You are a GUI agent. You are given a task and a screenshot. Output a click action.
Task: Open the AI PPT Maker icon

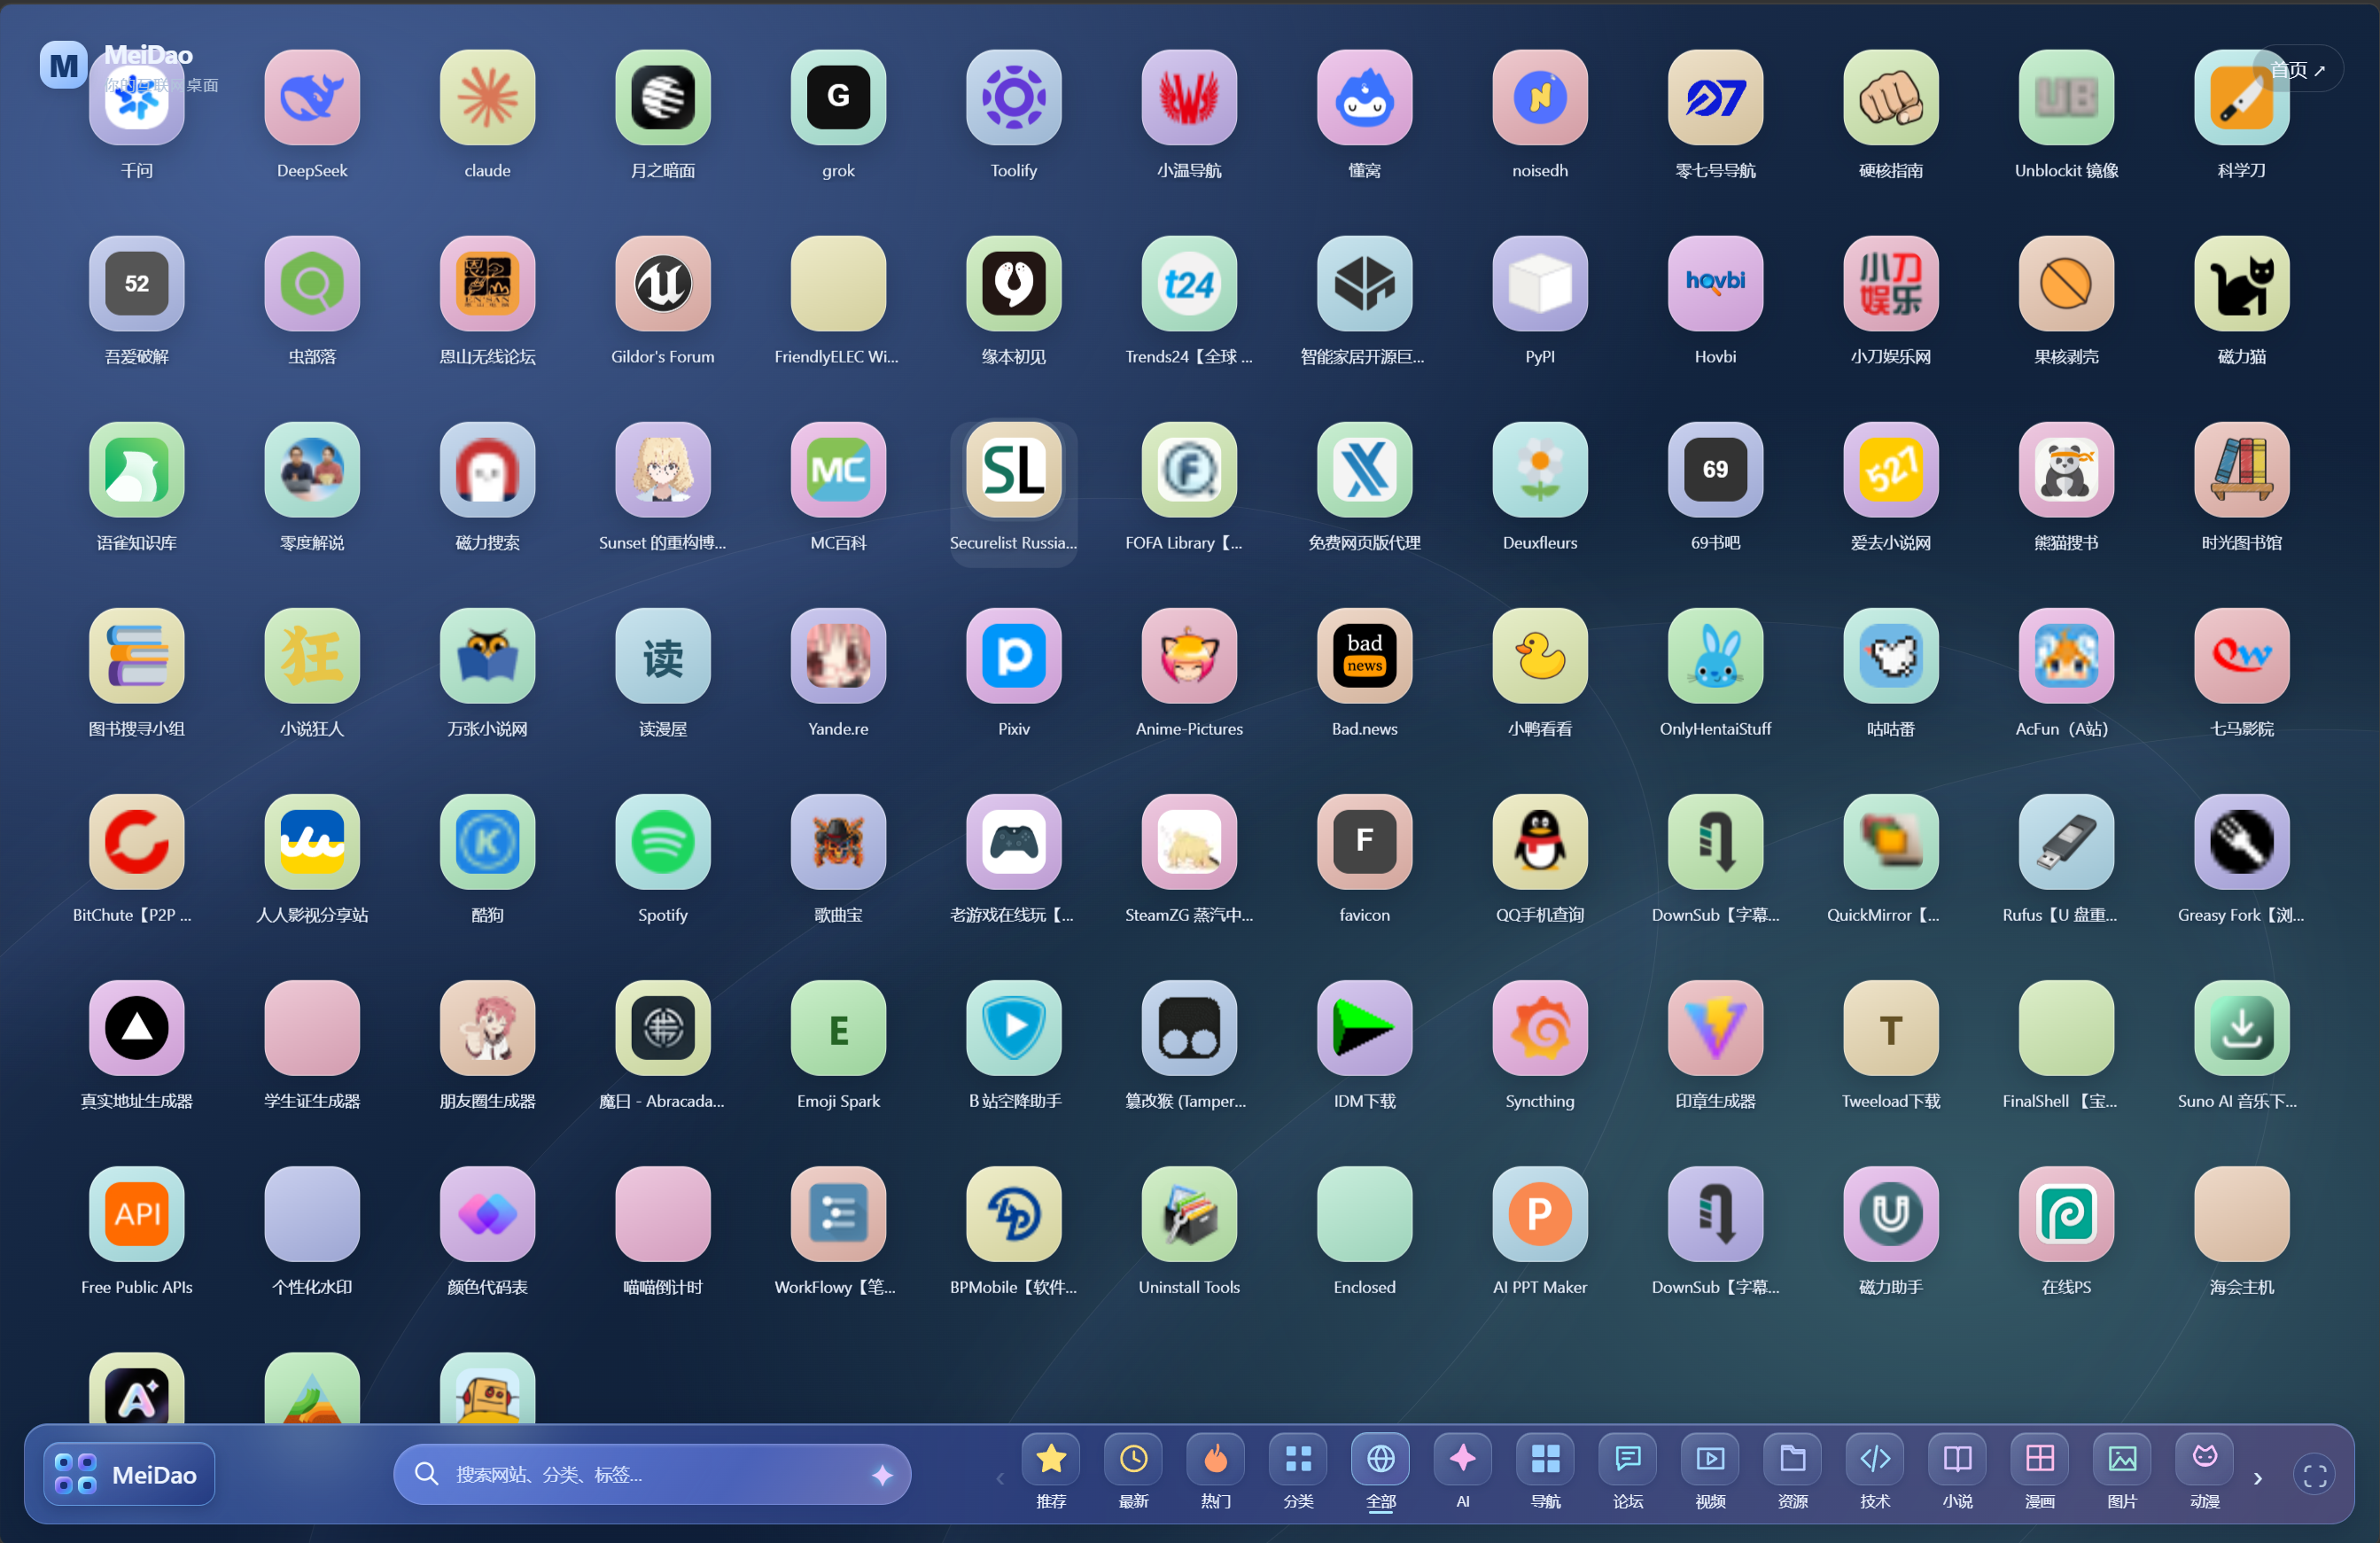pyautogui.click(x=1539, y=1214)
